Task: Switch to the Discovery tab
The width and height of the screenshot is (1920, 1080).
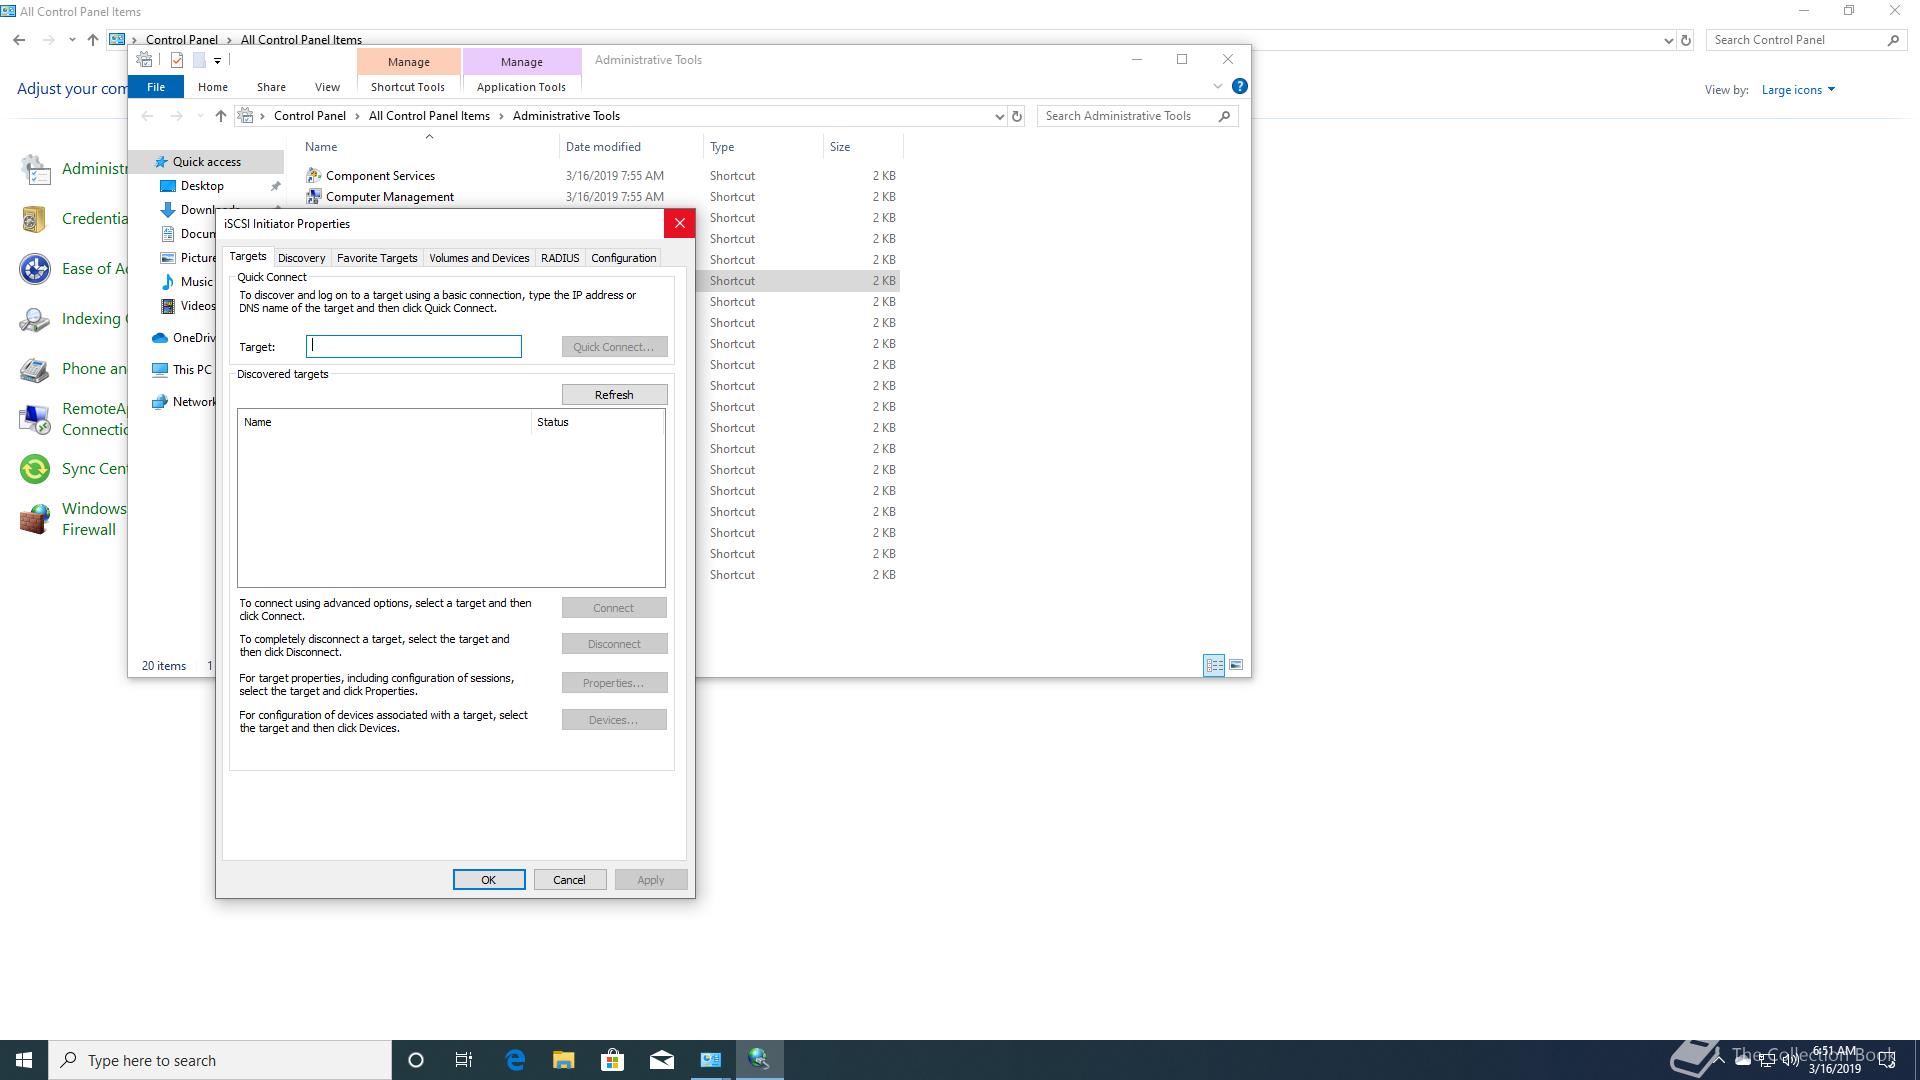Action: pyautogui.click(x=301, y=258)
